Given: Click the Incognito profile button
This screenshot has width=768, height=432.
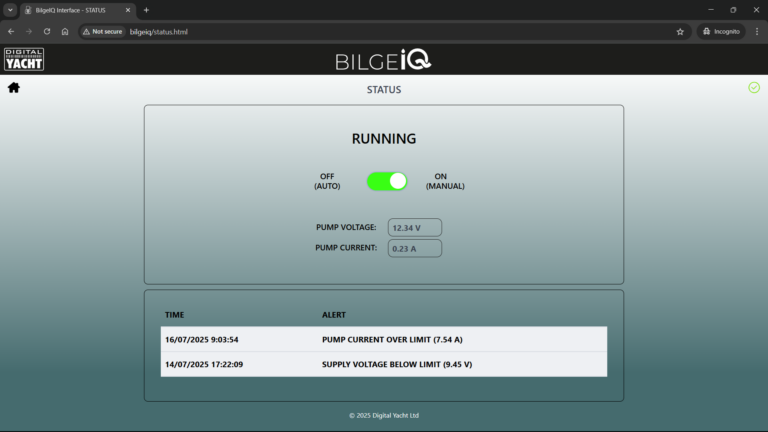Looking at the screenshot, I should tap(720, 31).
